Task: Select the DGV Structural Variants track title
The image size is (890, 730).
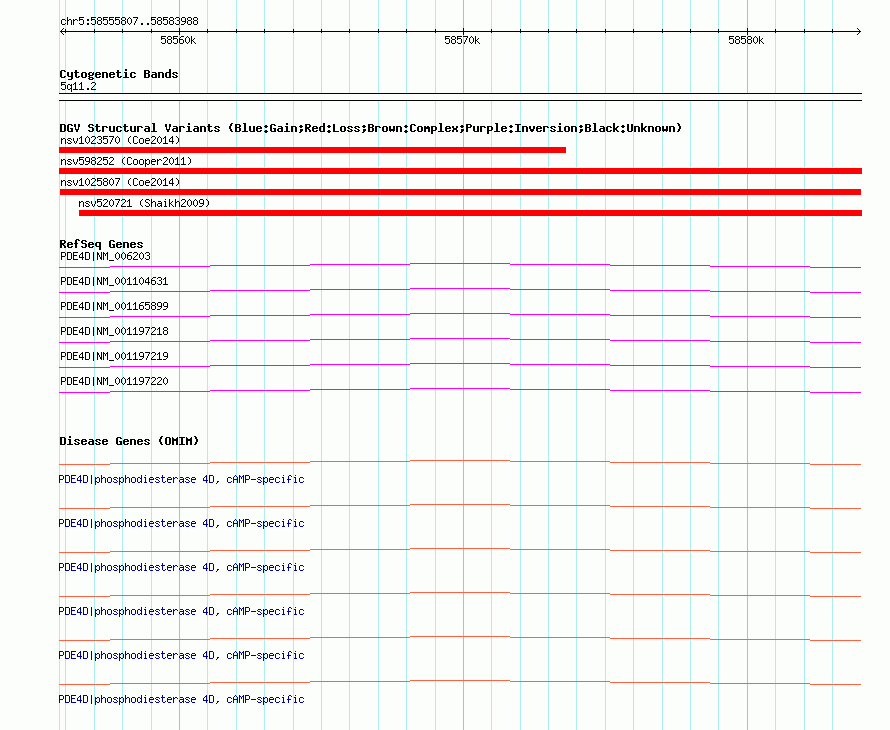Action: pos(371,128)
